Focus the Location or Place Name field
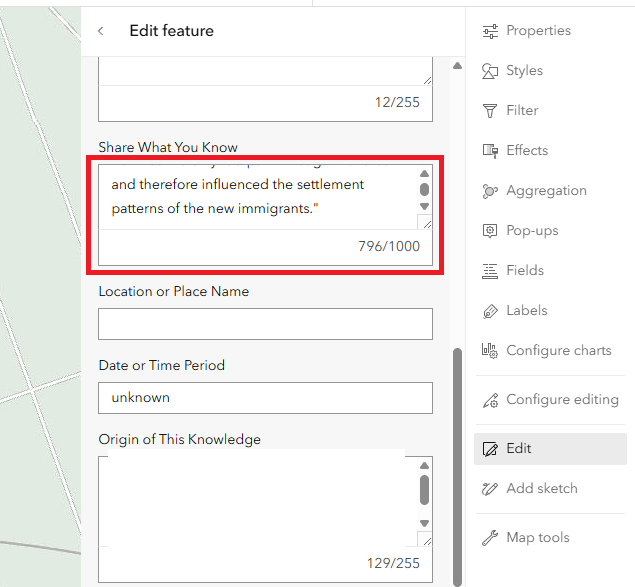Screen dimensions: 635x587 [x=265, y=324]
